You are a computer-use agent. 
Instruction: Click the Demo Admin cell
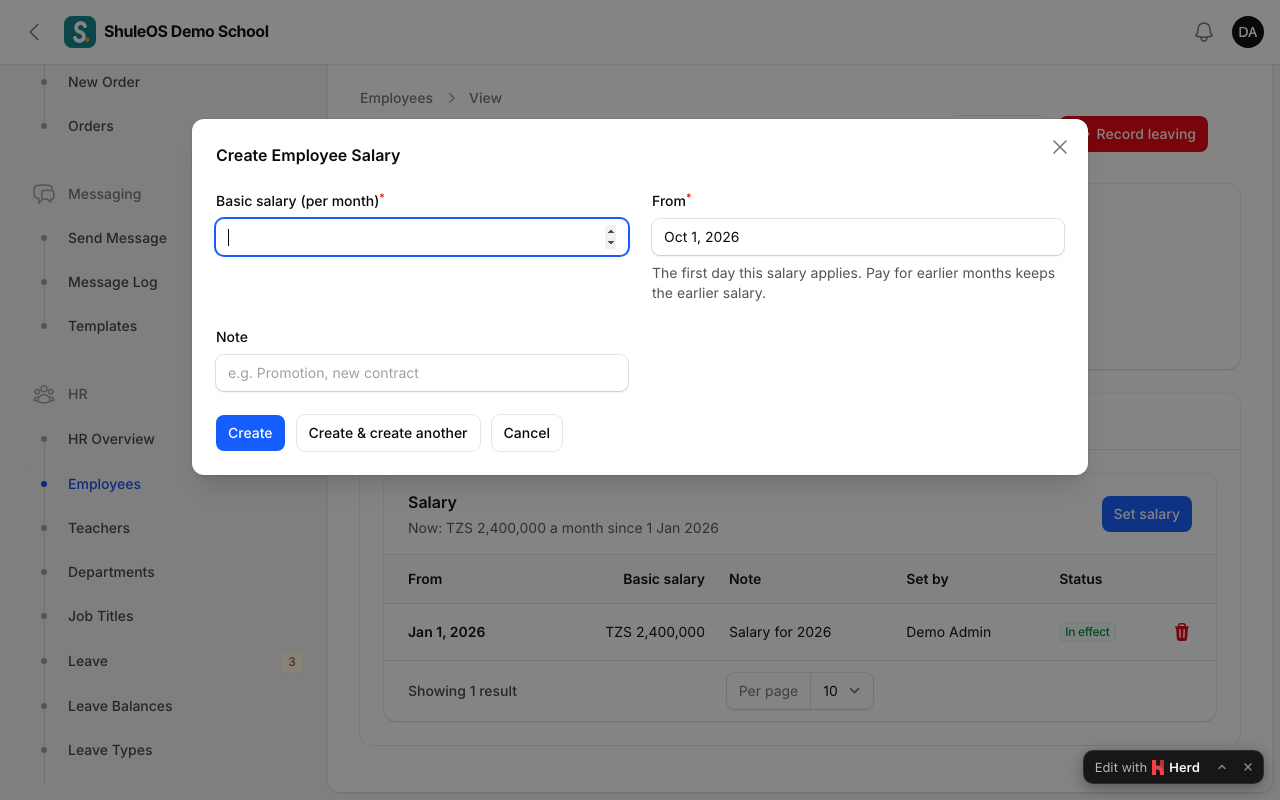click(948, 632)
